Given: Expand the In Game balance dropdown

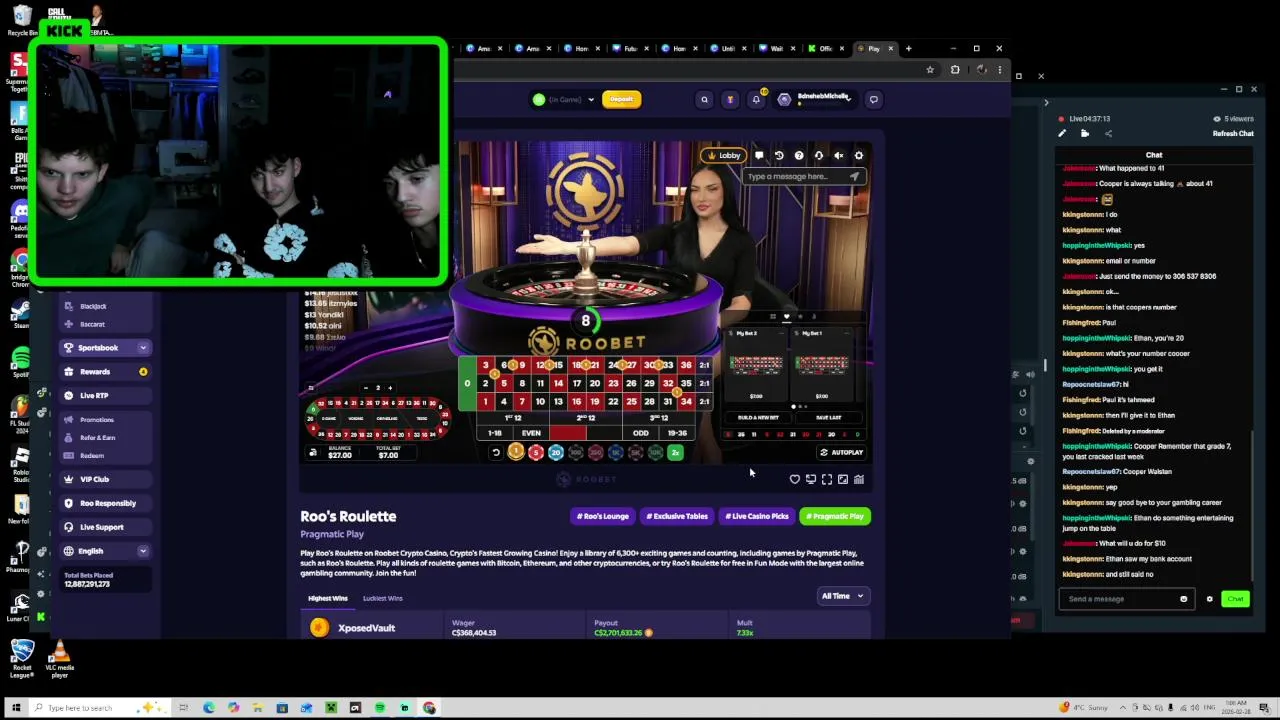Looking at the screenshot, I should pyautogui.click(x=563, y=99).
